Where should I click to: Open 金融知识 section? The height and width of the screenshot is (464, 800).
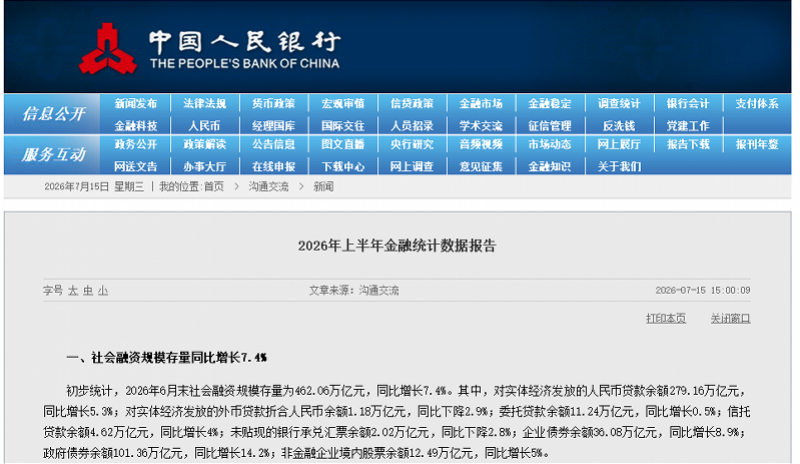(x=549, y=166)
